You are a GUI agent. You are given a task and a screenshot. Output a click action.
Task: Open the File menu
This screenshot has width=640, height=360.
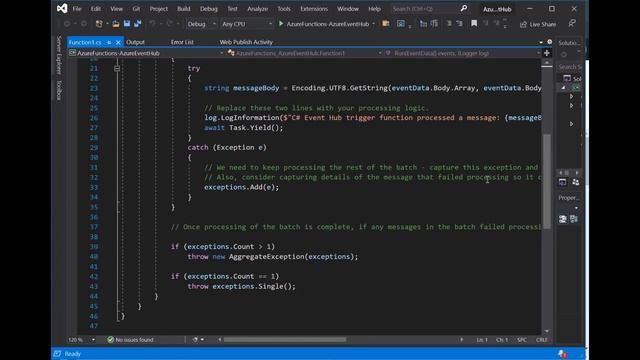click(x=77, y=9)
